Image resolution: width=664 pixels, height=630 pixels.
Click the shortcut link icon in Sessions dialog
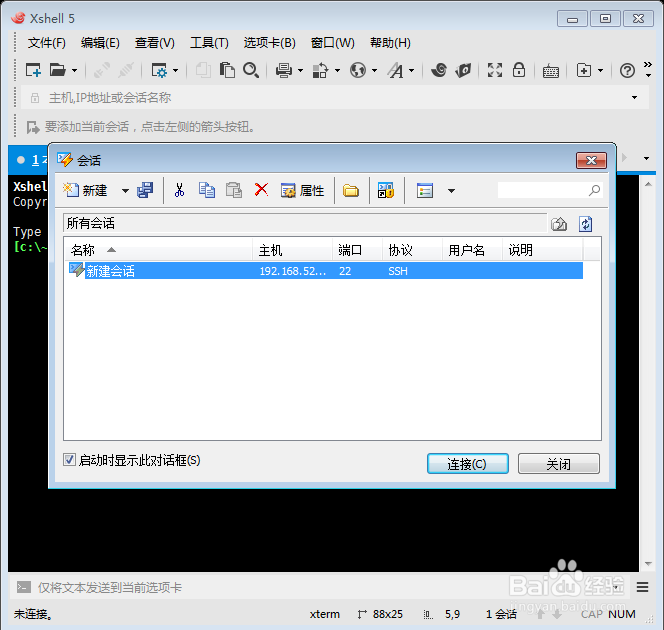[386, 191]
